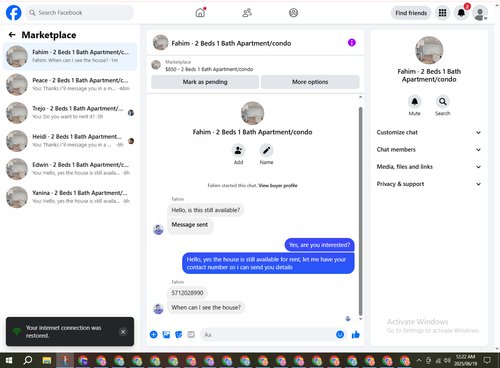
Task: Open Trejo conversation in chat list
Action: pos(70,113)
